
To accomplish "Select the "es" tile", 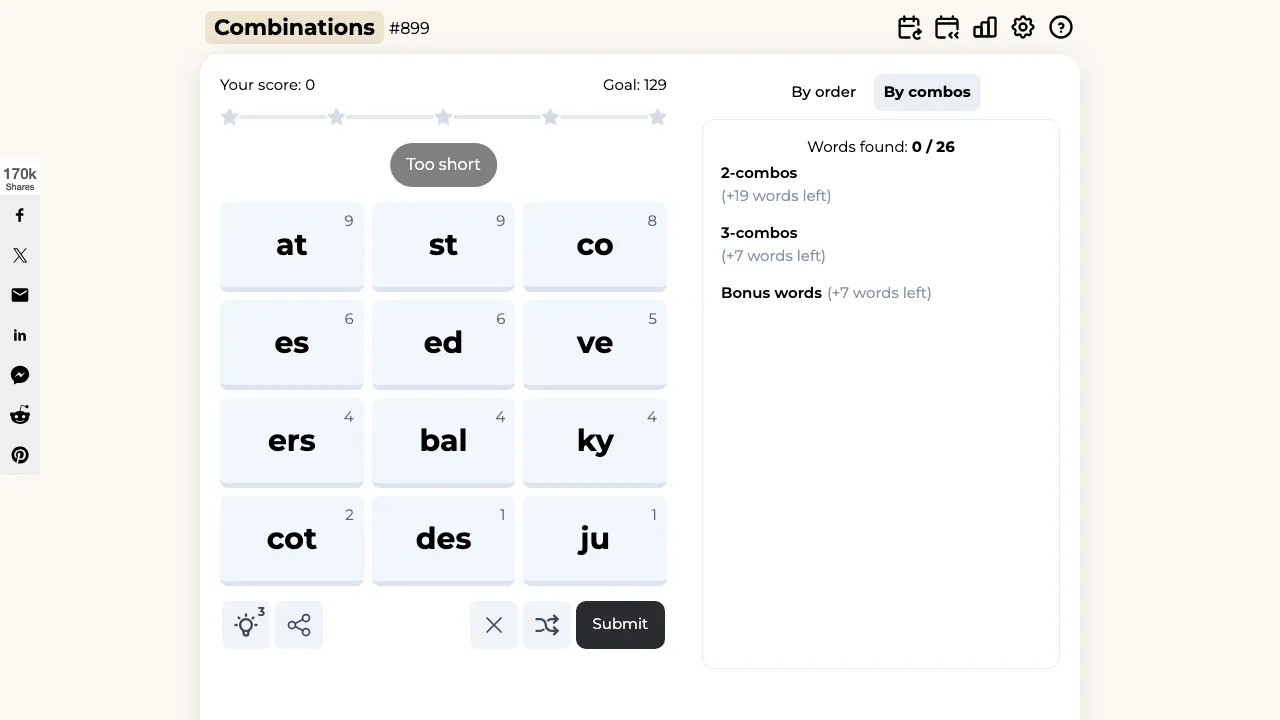I will 292,344.
